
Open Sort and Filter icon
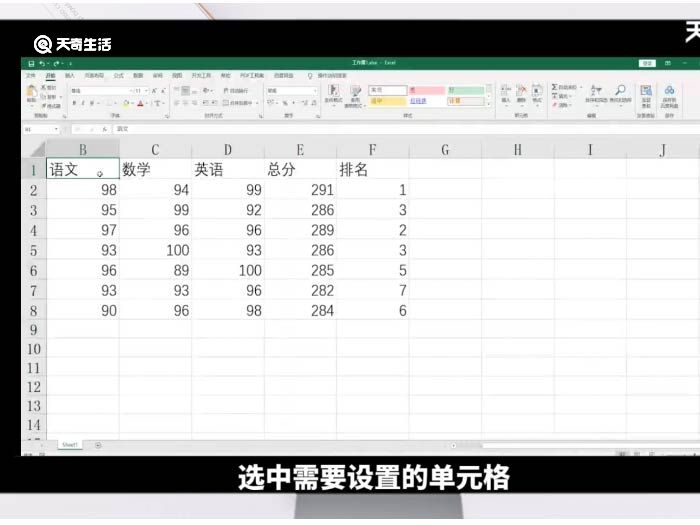click(596, 91)
